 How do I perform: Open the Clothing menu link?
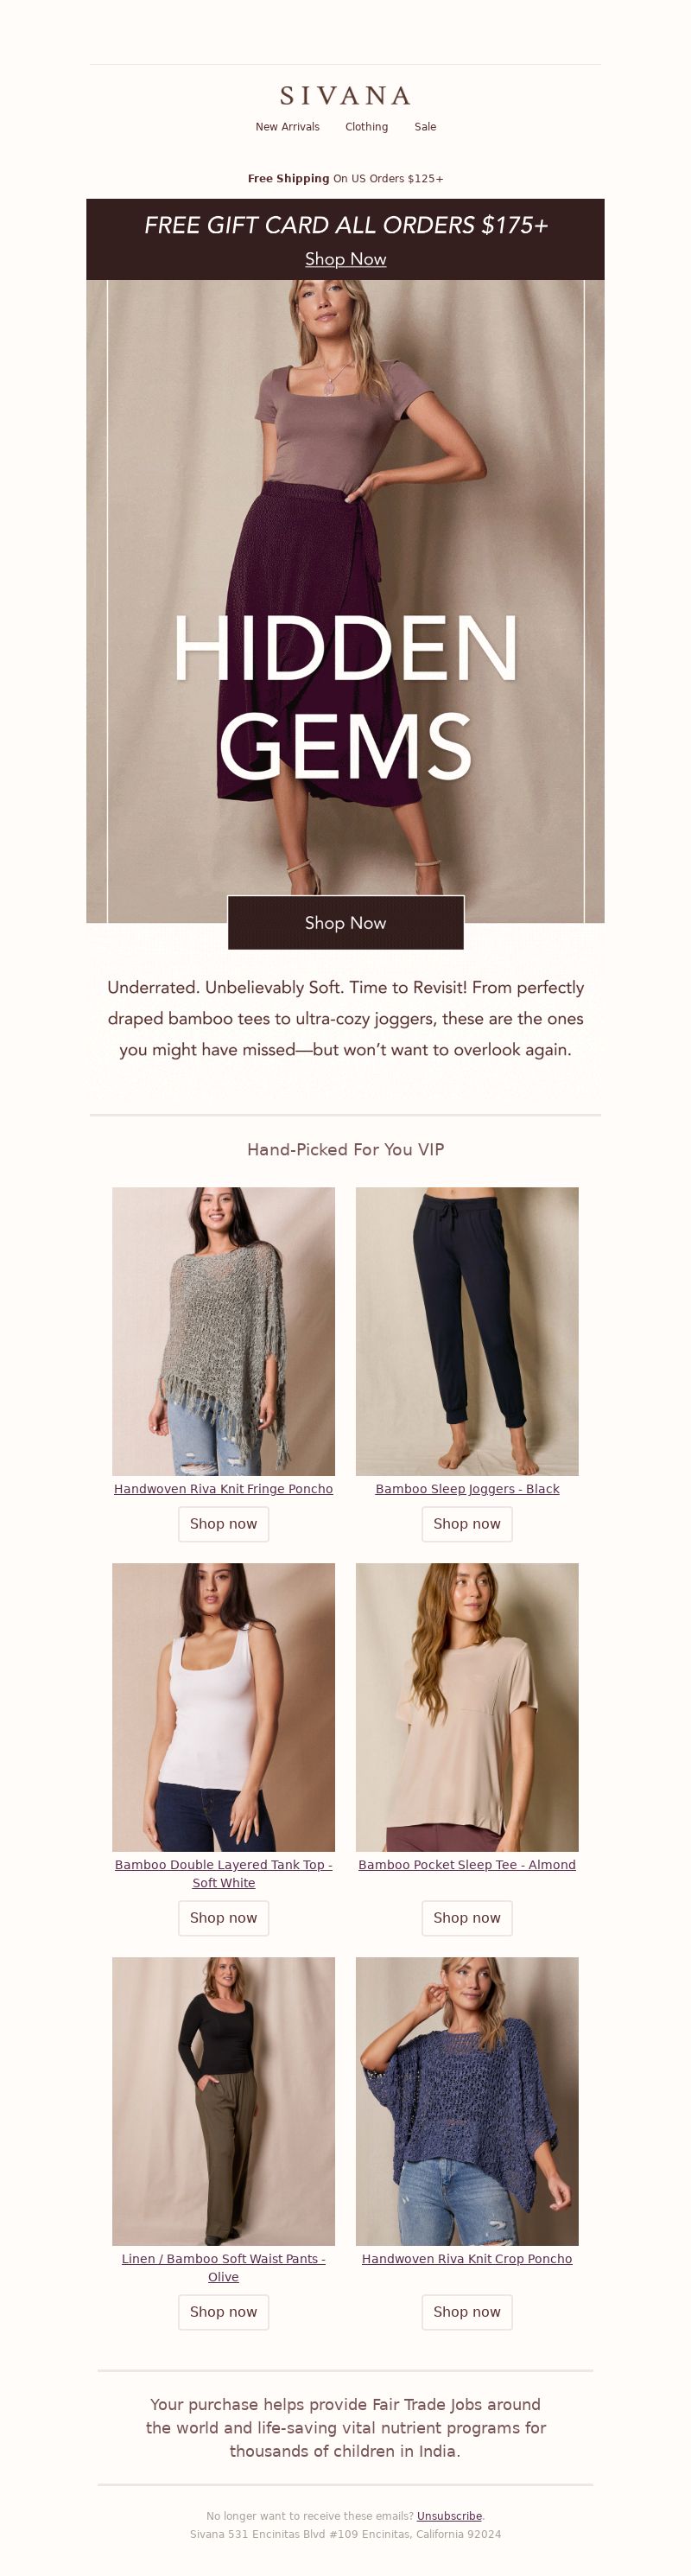pos(366,127)
